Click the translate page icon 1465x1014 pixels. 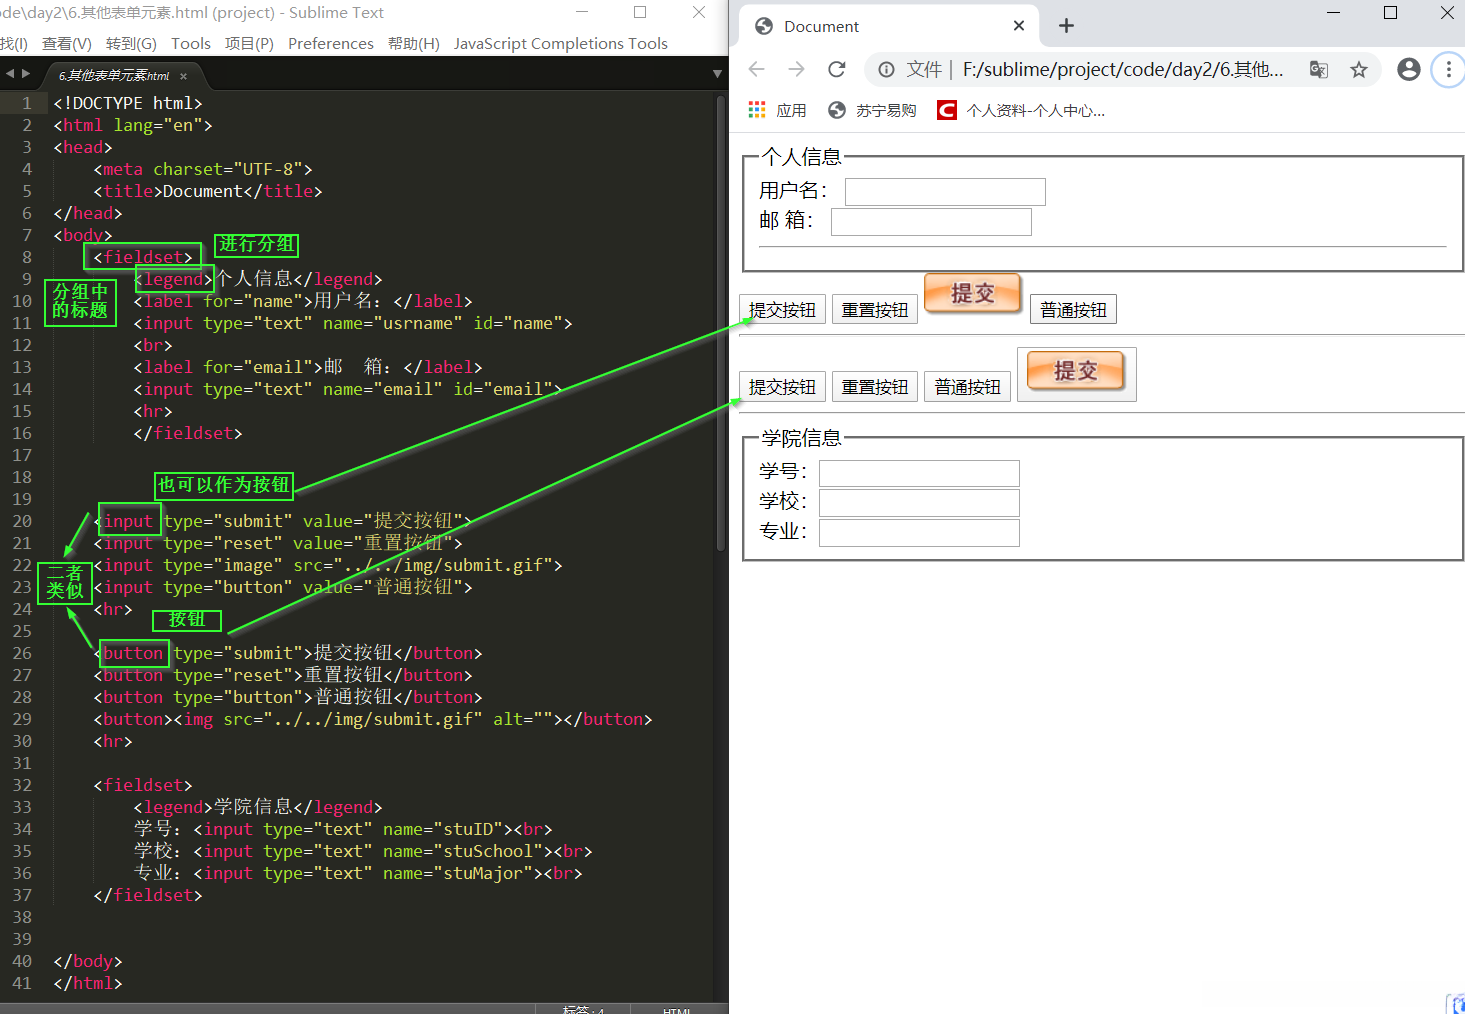pyautogui.click(x=1319, y=69)
